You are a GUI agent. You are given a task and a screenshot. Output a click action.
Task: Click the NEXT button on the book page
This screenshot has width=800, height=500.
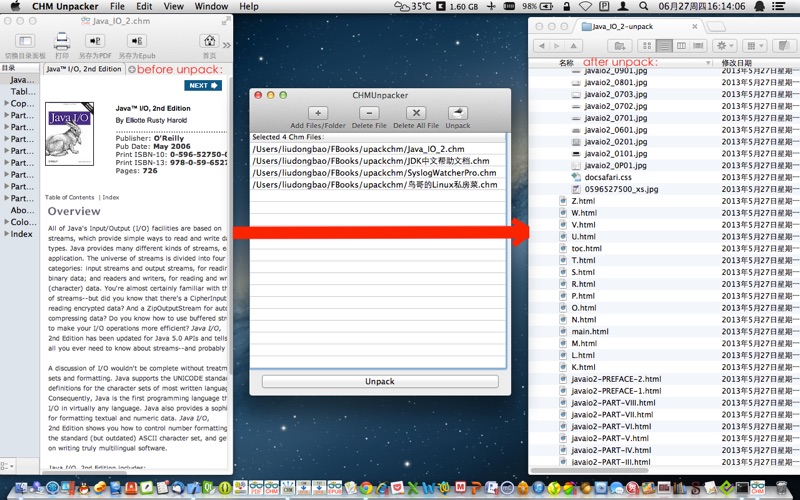pos(203,85)
